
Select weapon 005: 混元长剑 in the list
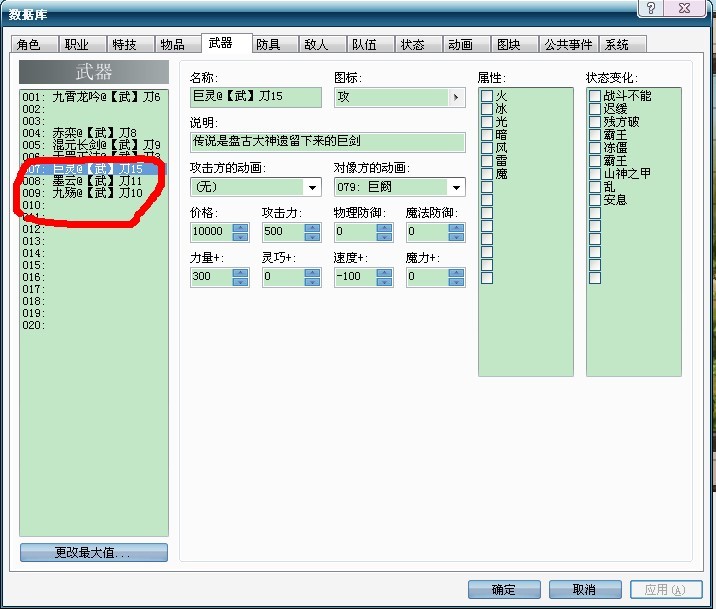[x=94, y=145]
